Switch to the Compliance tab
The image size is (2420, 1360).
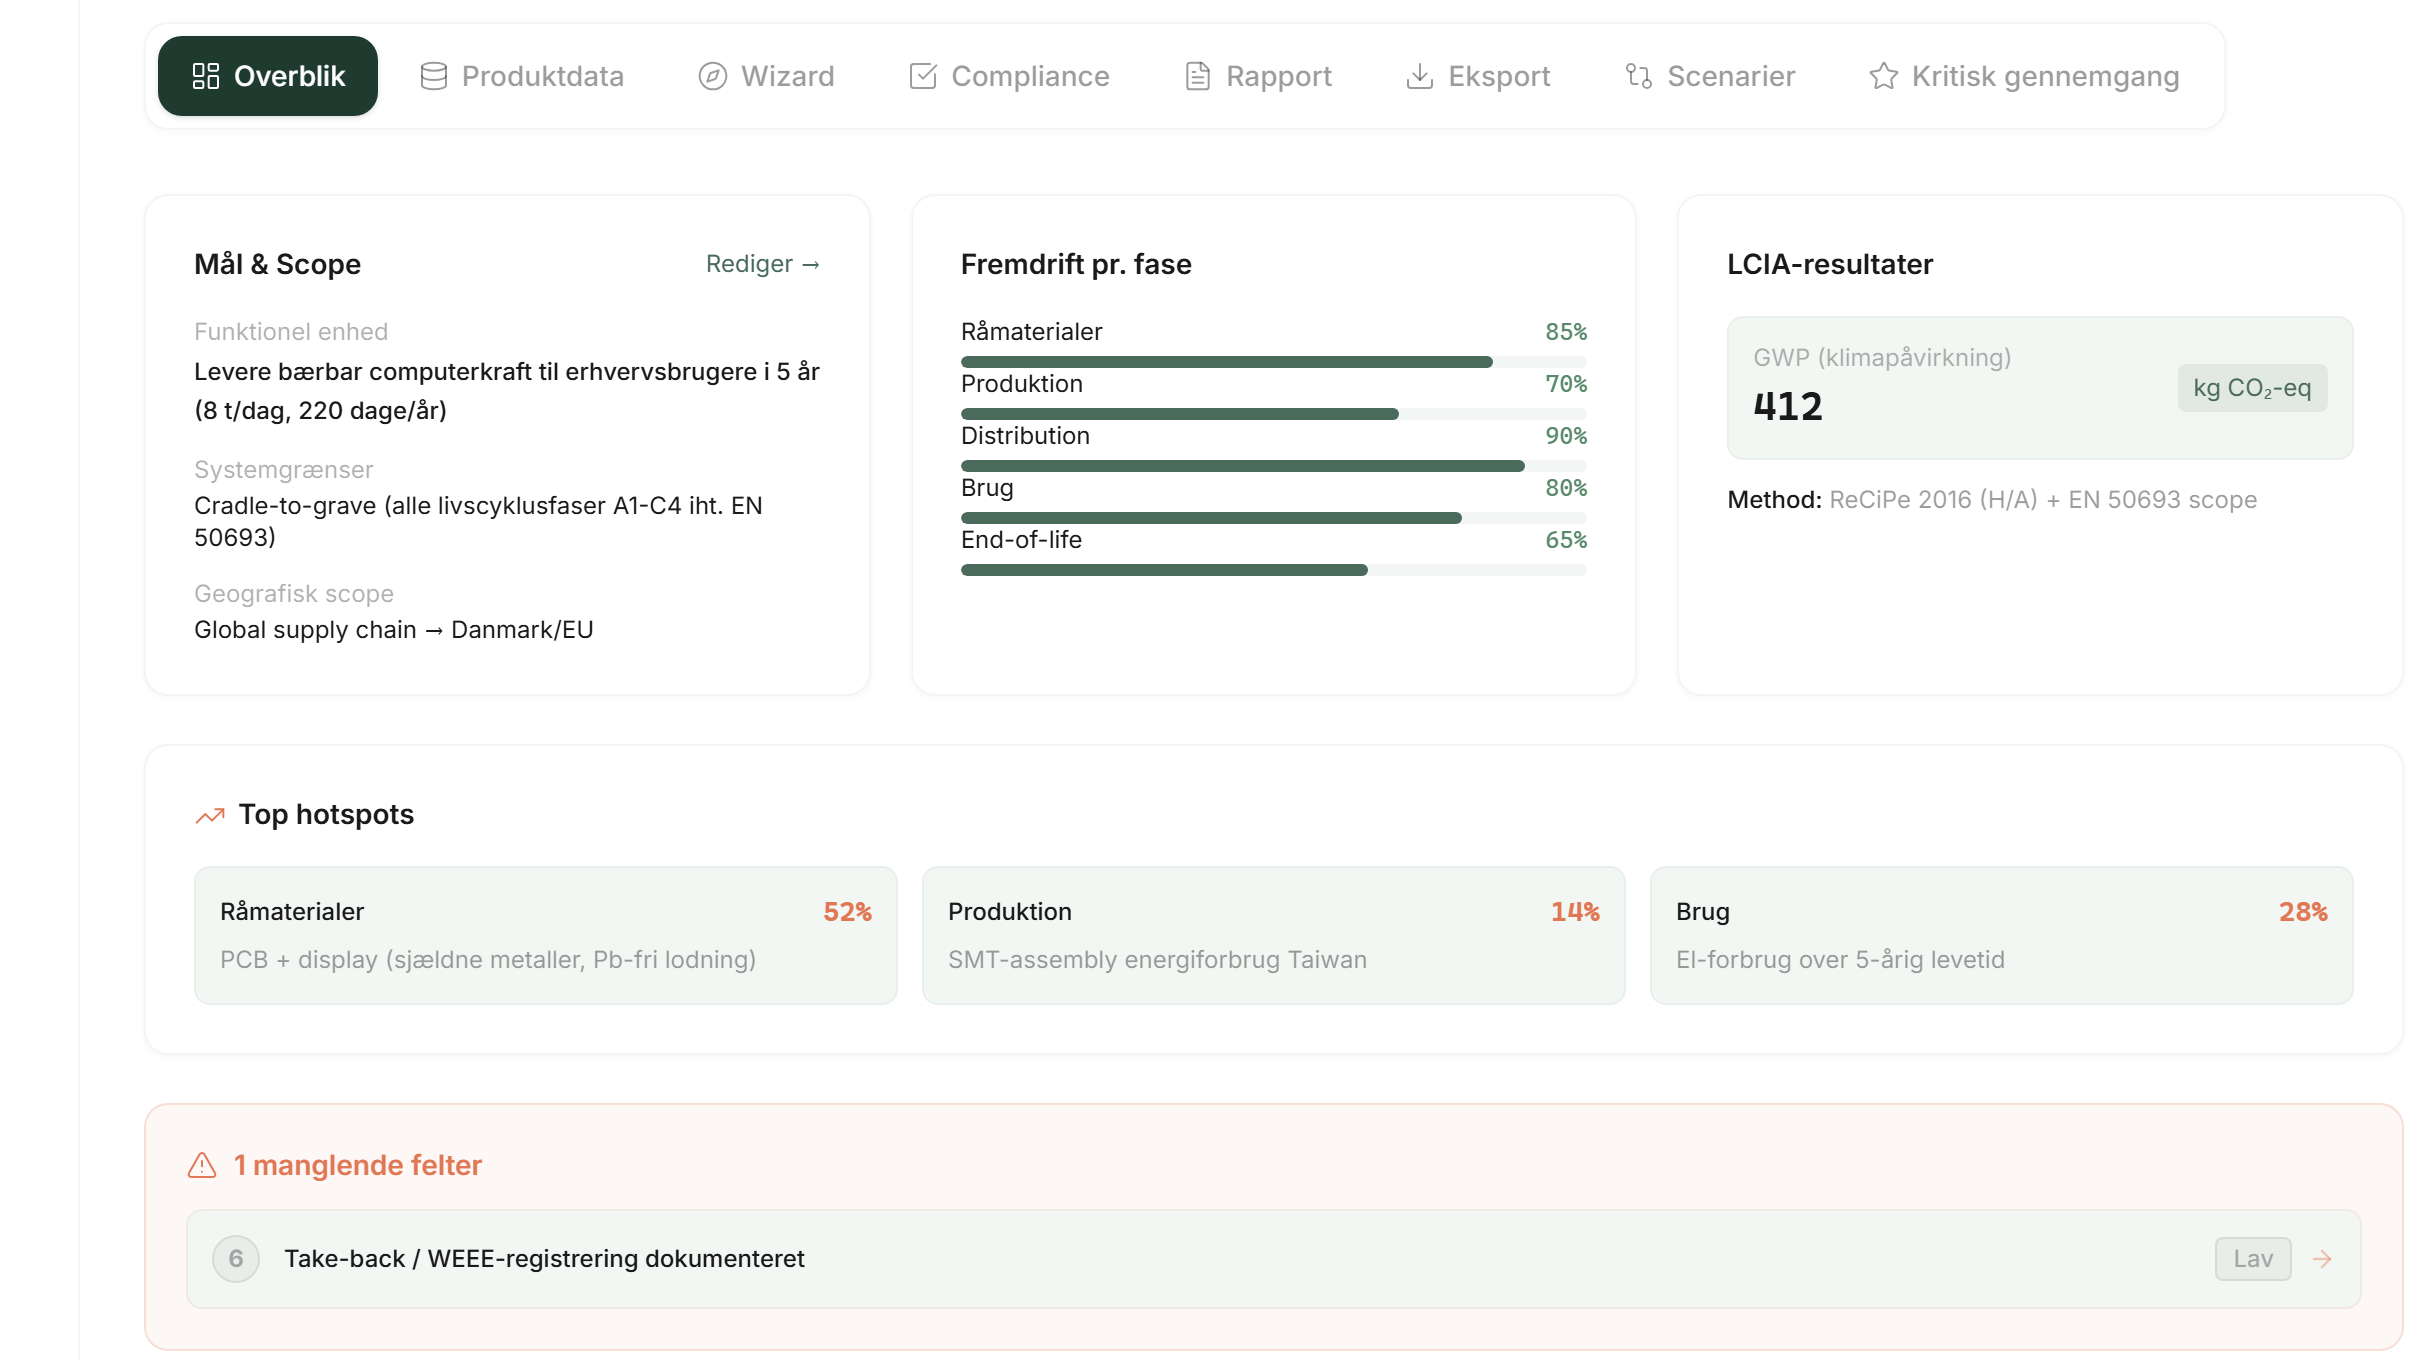point(1009,76)
